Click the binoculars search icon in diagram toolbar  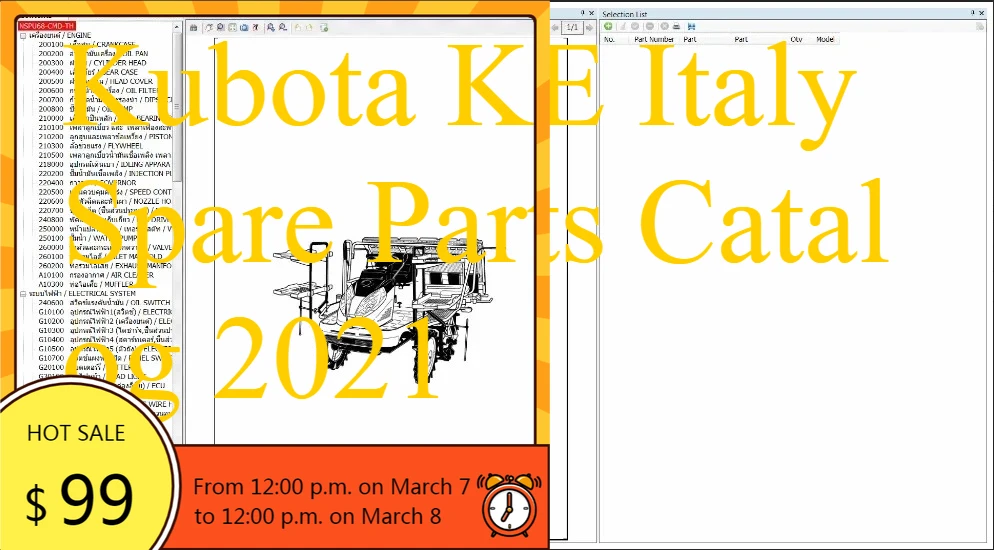point(193,28)
